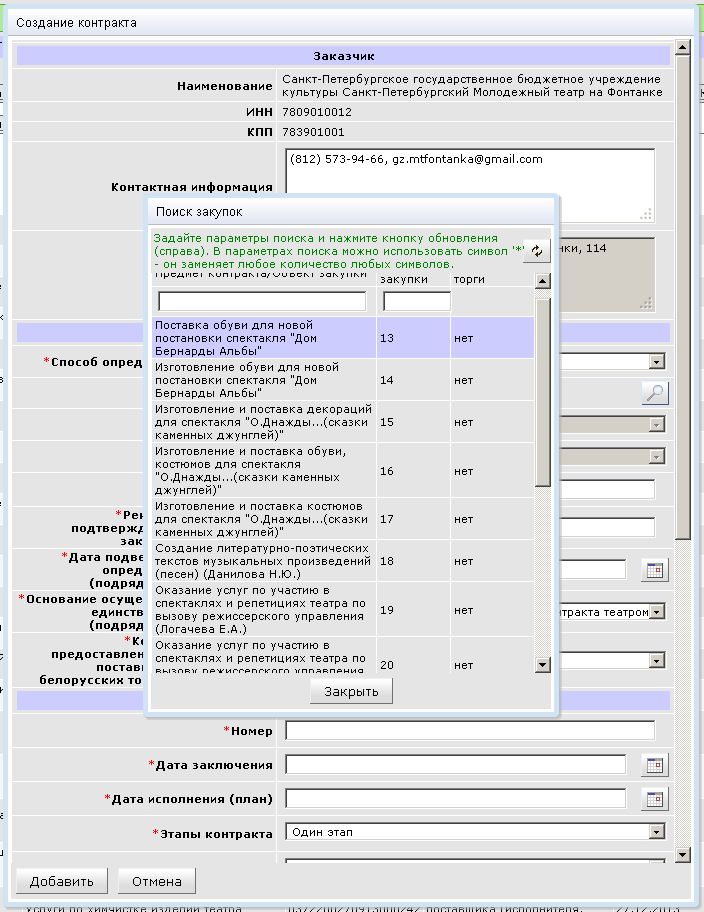The height and width of the screenshot is (912, 704).
Task: Open the magnifier search icon in the contract form
Action: point(655,393)
